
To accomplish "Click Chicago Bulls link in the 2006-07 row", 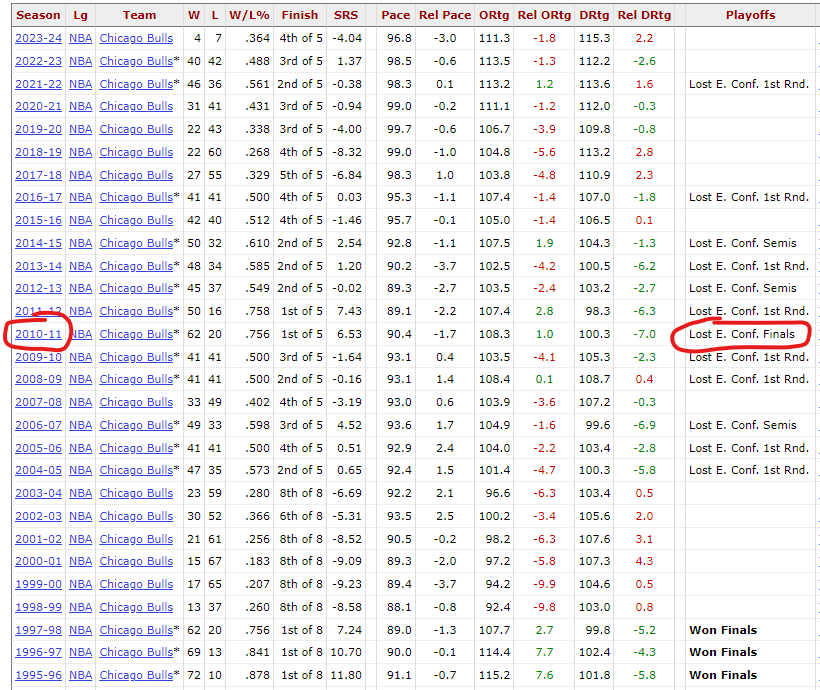I will coord(136,425).
